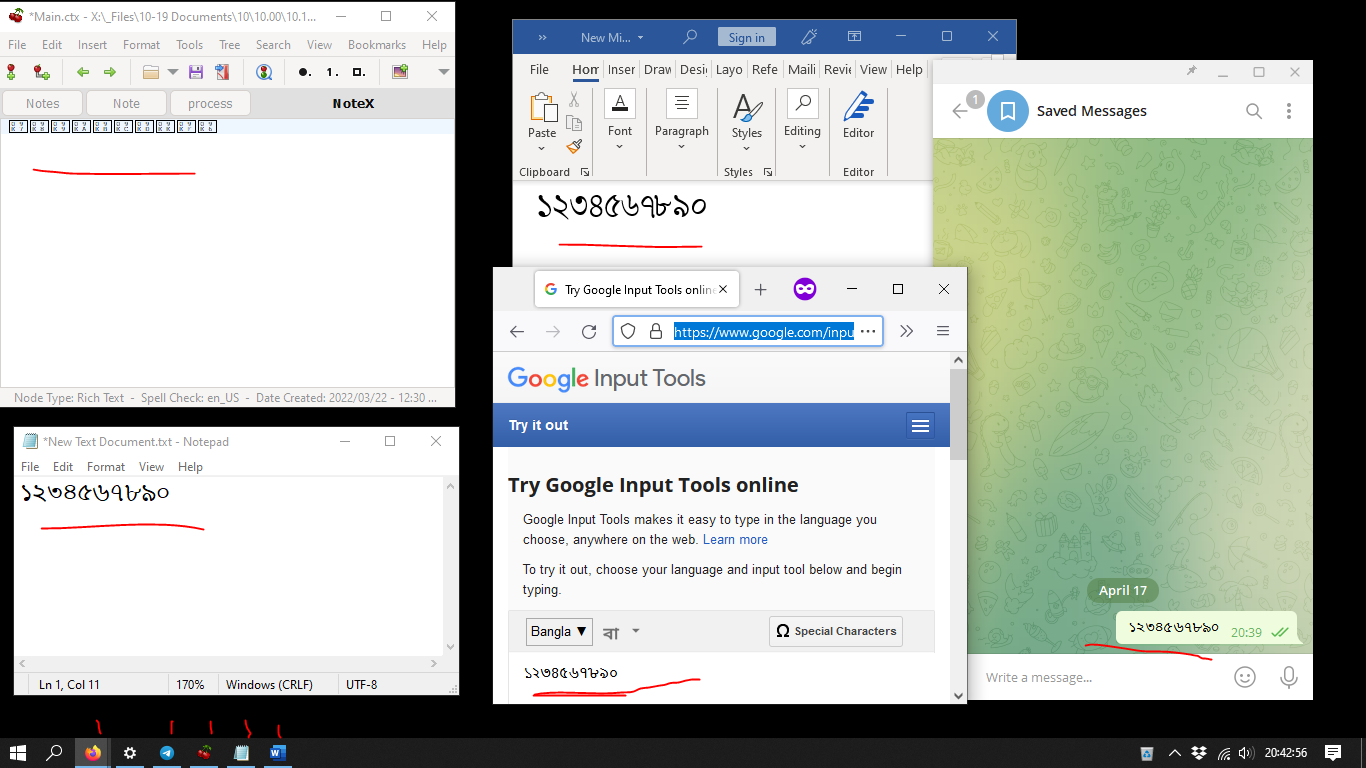The height and width of the screenshot is (768, 1366).
Task: Toggle bullet list formatting in NoteX
Action: [303, 72]
